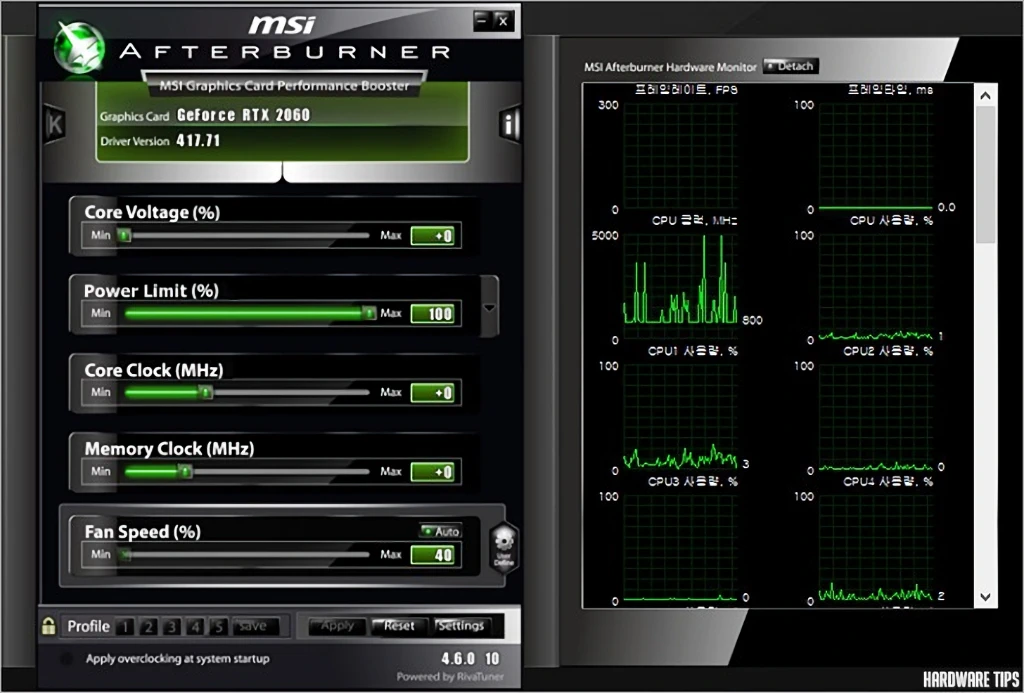Click the framerate FPS graph
The height and width of the screenshot is (693, 1024).
click(x=680, y=156)
